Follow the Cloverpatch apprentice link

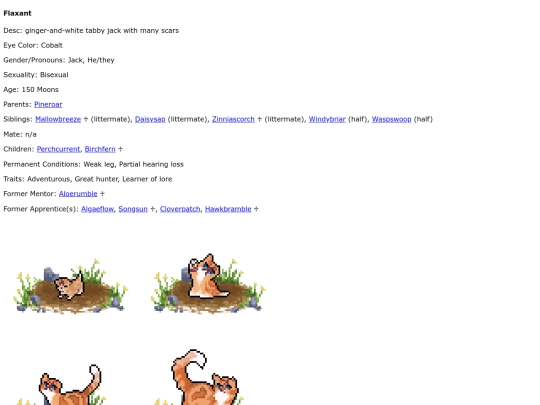[180, 209]
